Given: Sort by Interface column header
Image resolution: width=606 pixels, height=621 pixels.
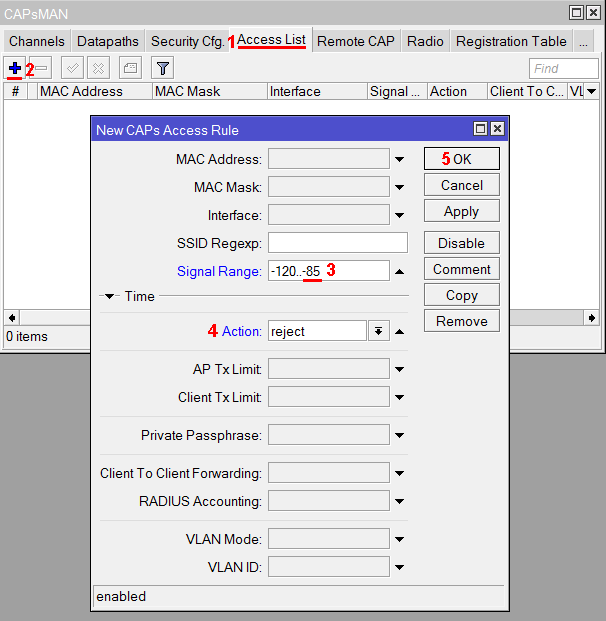Looking at the screenshot, I should click(x=317, y=91).
